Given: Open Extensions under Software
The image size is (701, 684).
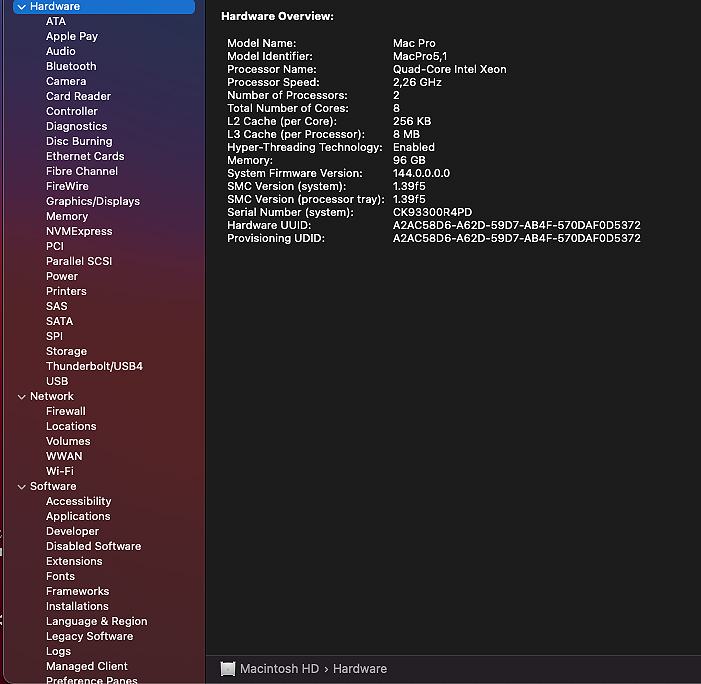Looking at the screenshot, I should coord(74,562).
